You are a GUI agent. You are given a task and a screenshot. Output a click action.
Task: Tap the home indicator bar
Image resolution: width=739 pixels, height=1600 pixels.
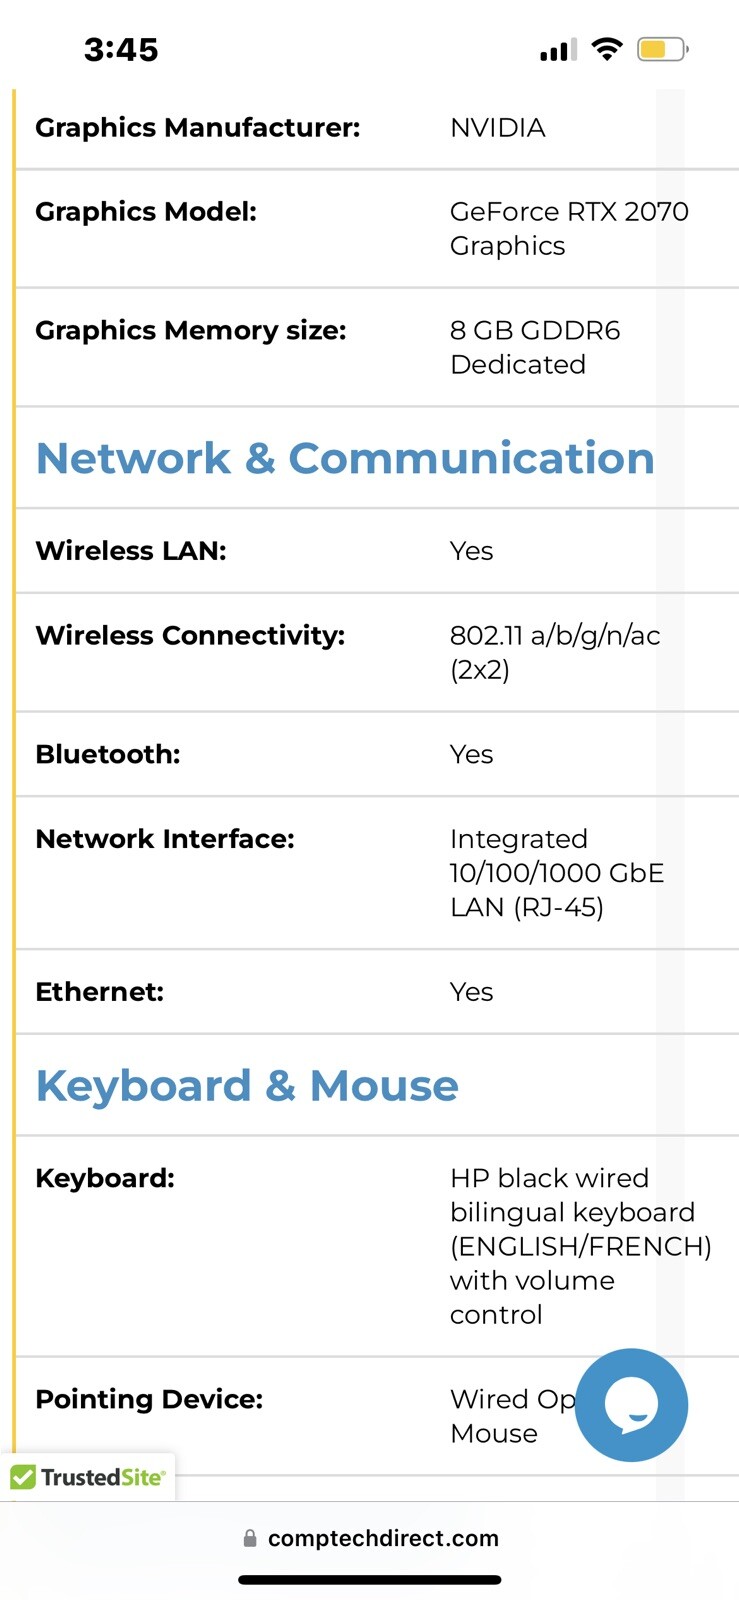point(370,1580)
